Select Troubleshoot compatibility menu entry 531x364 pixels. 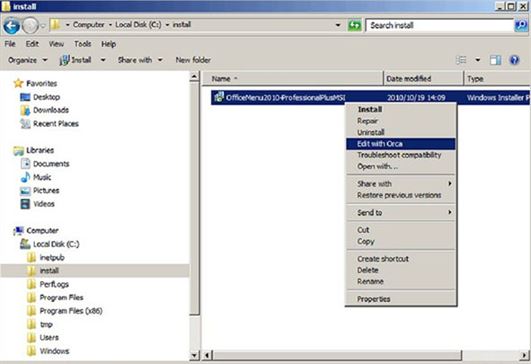tap(401, 155)
